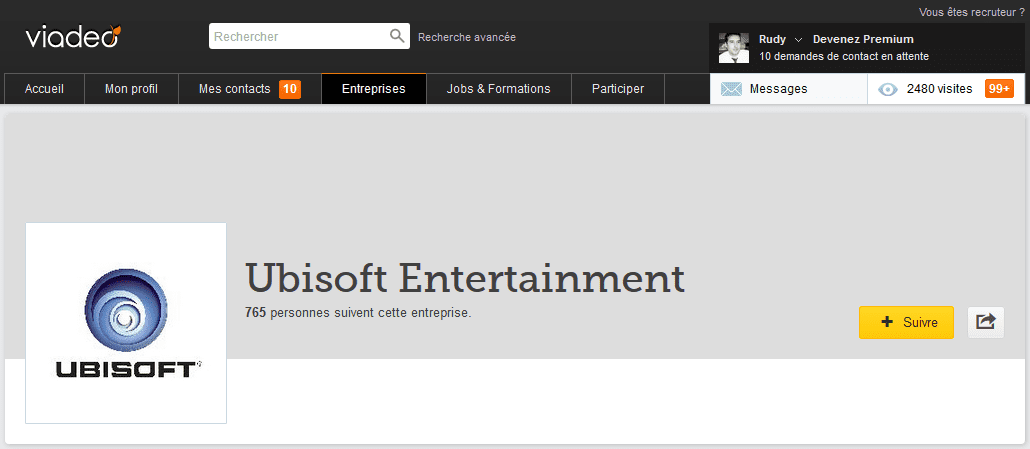Image resolution: width=1030 pixels, height=449 pixels.
Task: Open Rudy's profile photo thumbnail
Action: pyautogui.click(x=734, y=48)
